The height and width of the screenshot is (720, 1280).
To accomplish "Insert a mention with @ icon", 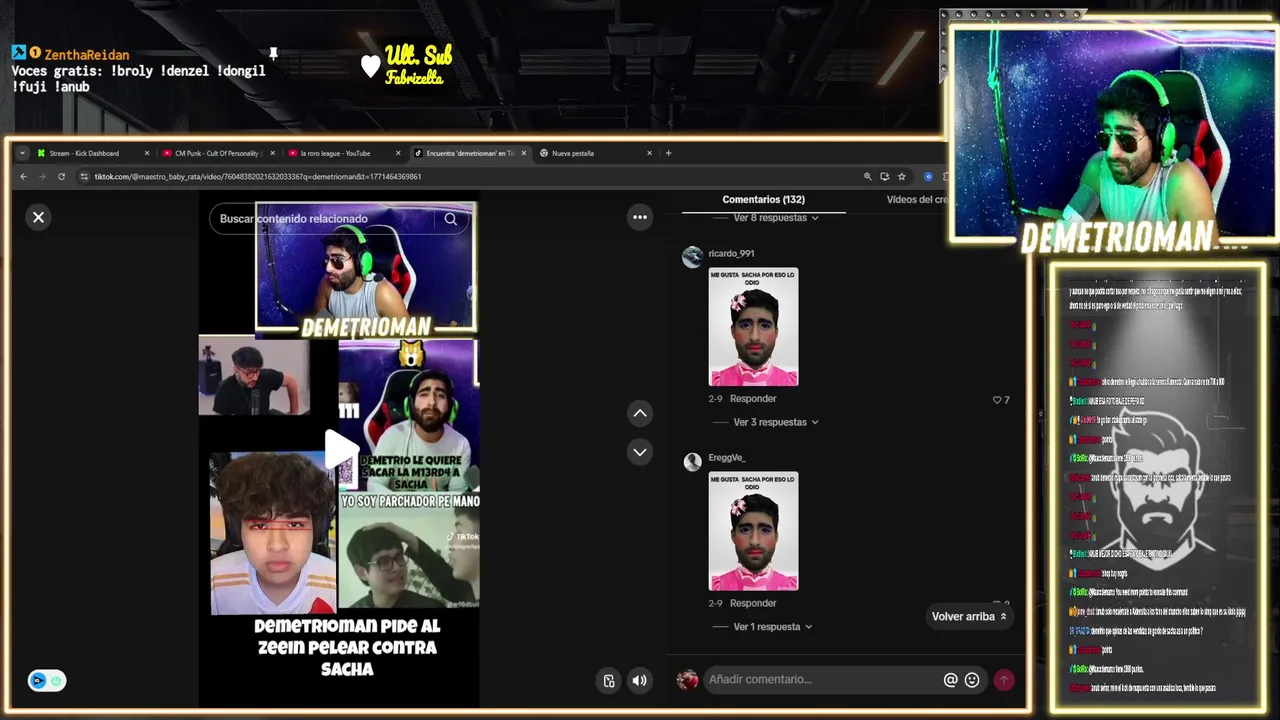I will tap(951, 680).
